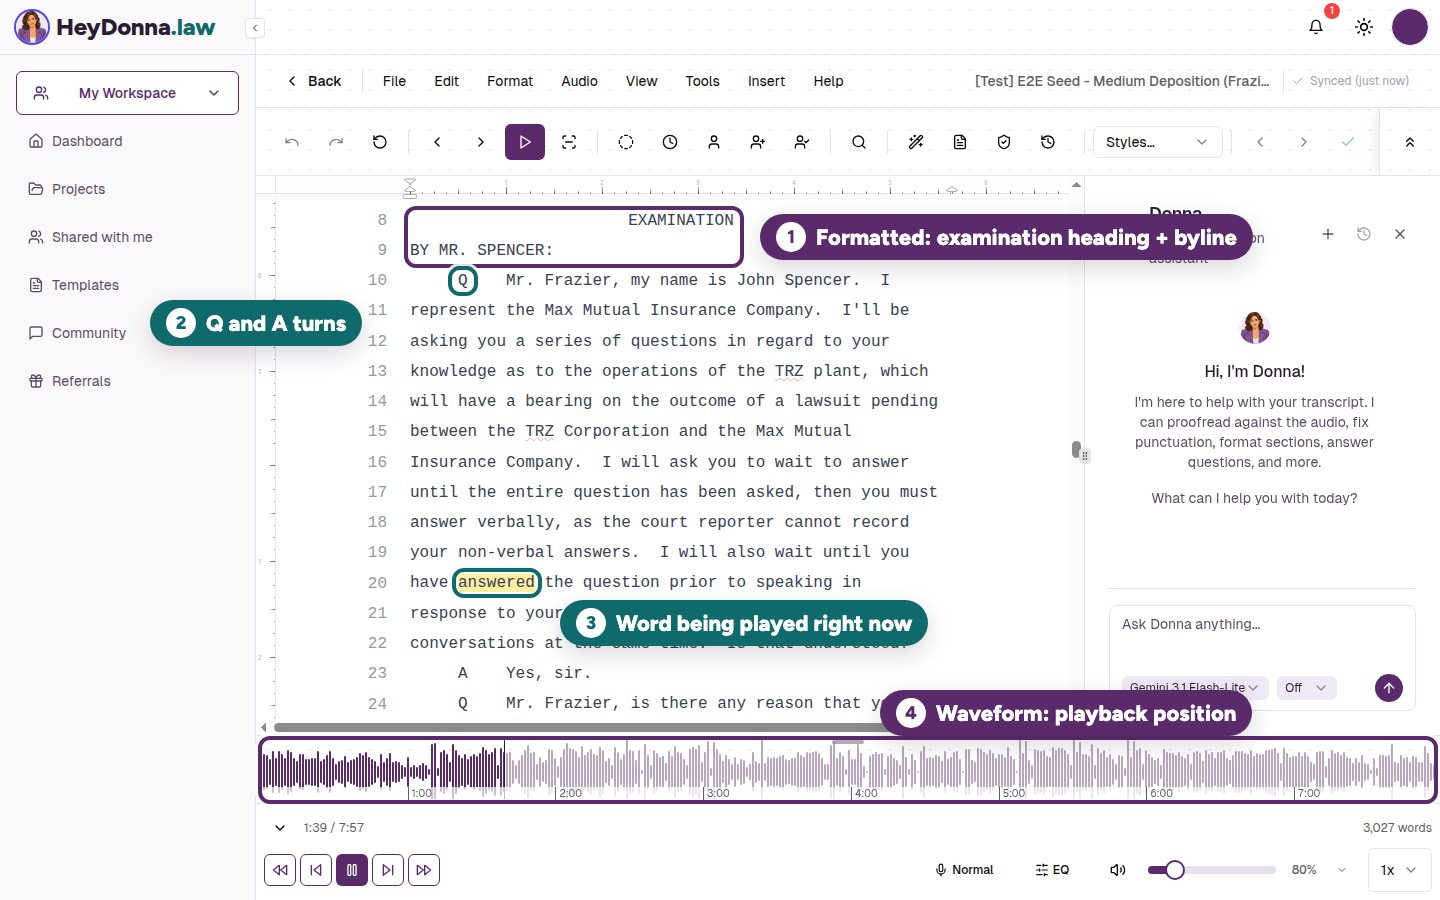Open the My Workspace dropdown

pyautogui.click(x=127, y=93)
